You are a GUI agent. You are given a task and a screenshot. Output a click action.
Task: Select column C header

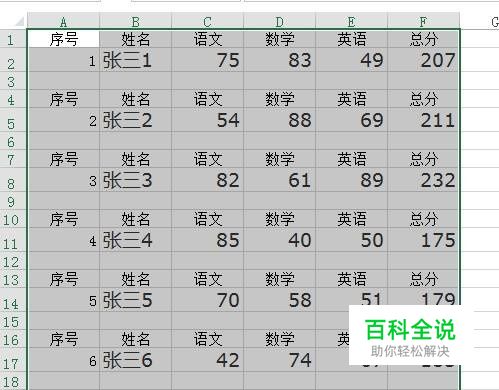[207, 22]
